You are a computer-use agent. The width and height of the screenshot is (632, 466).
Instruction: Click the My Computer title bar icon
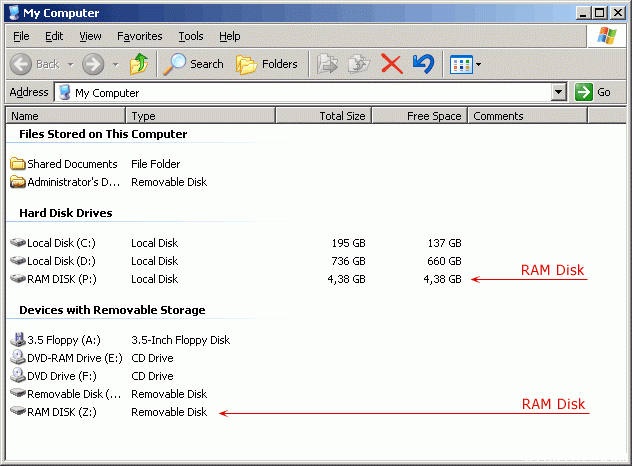(14, 12)
